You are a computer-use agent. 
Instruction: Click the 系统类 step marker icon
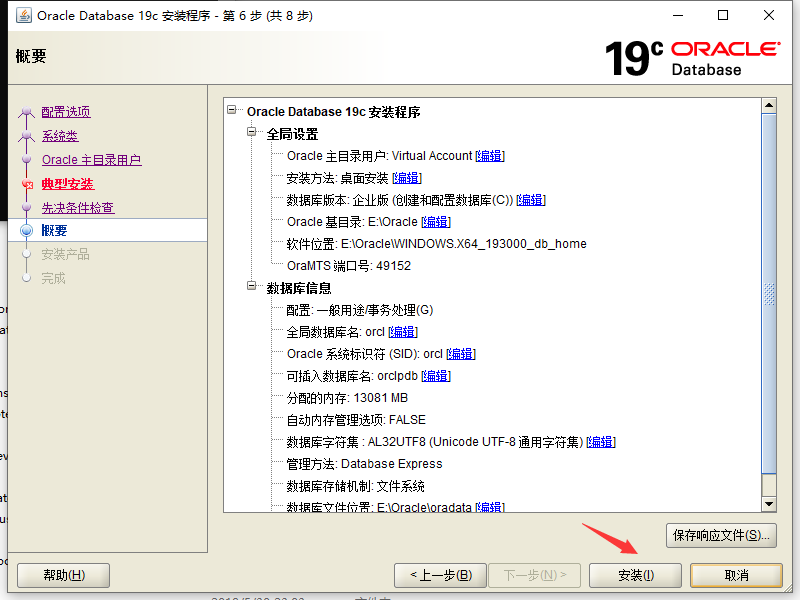click(25, 136)
